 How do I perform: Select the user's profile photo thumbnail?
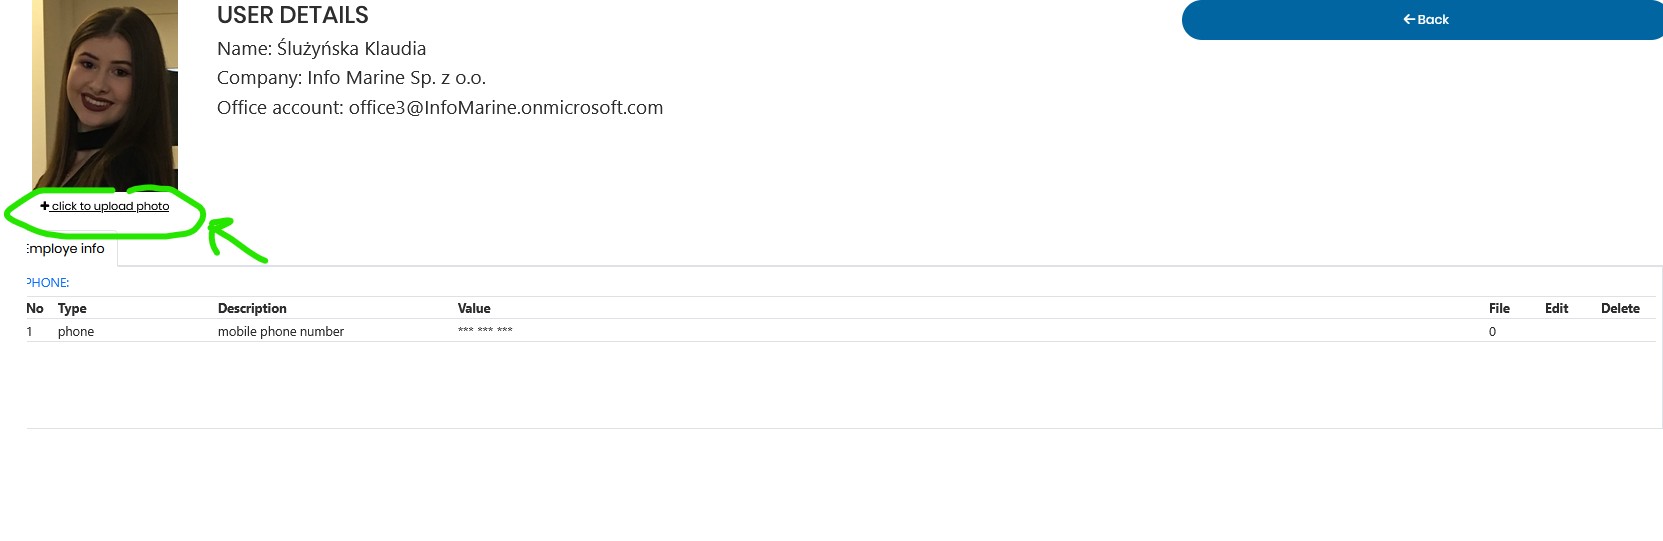[x=105, y=95]
